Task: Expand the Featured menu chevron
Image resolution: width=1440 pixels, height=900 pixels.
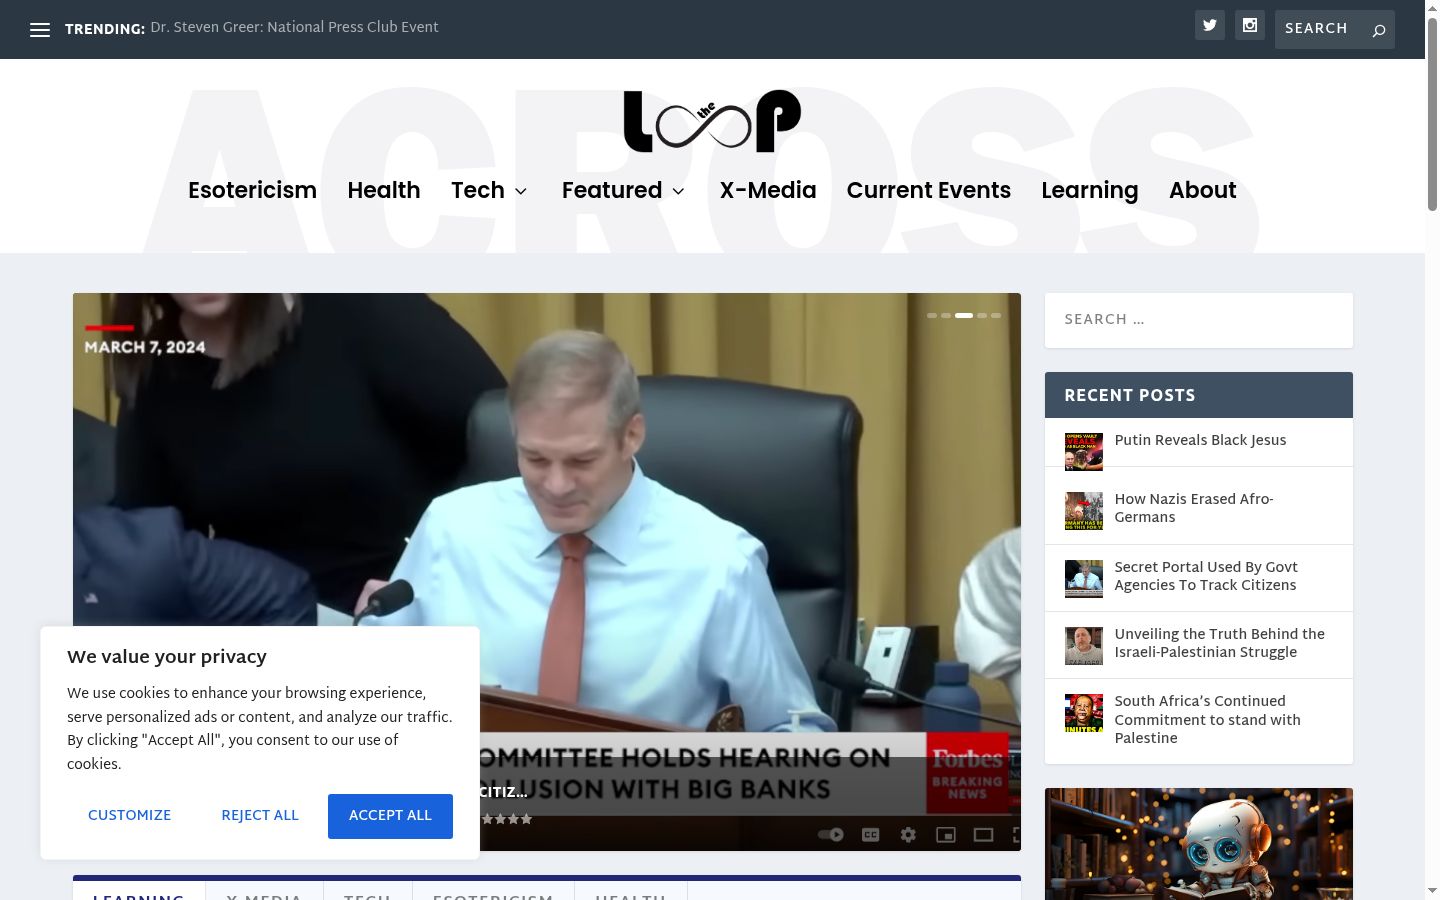Action: [x=678, y=191]
